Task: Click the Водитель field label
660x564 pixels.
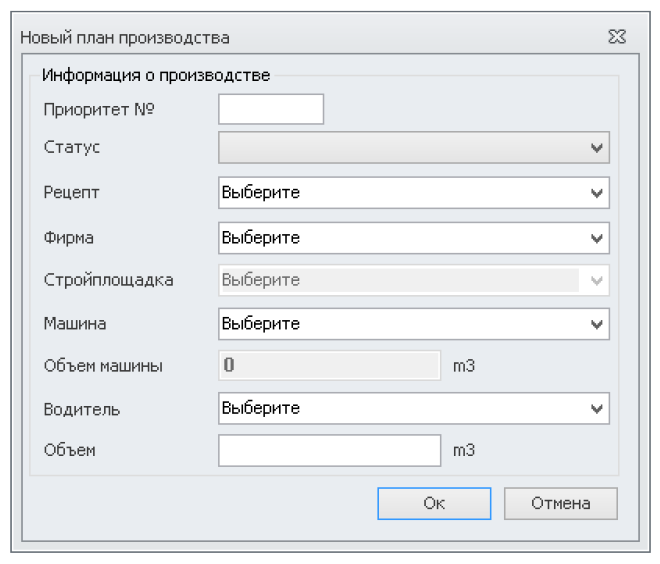Action: coord(80,408)
